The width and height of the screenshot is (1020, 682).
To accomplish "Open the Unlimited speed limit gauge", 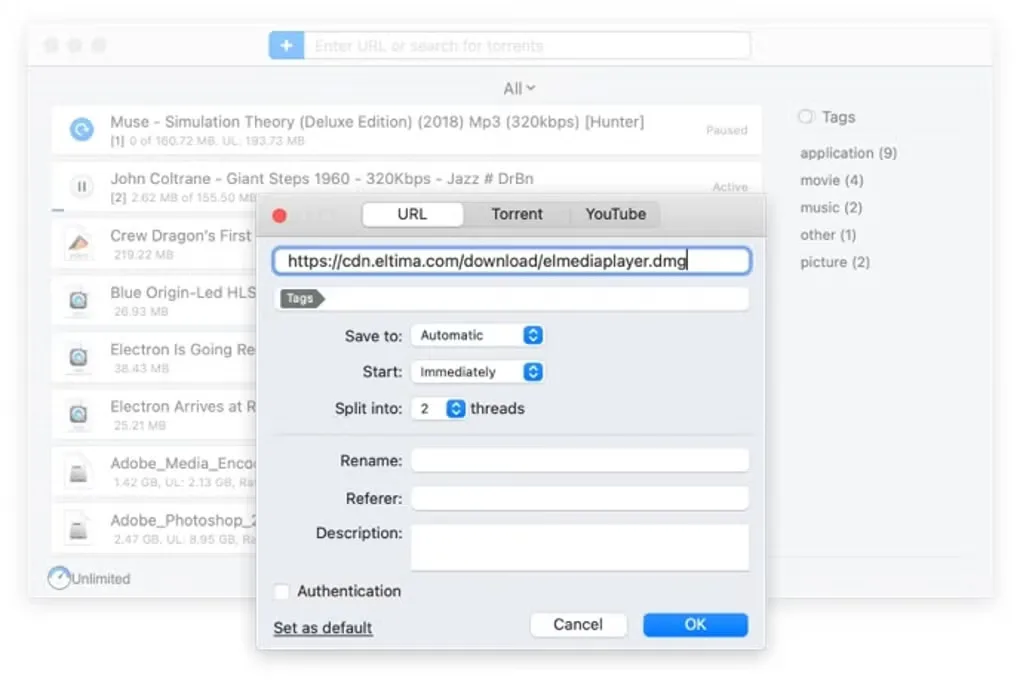I will click(59, 578).
